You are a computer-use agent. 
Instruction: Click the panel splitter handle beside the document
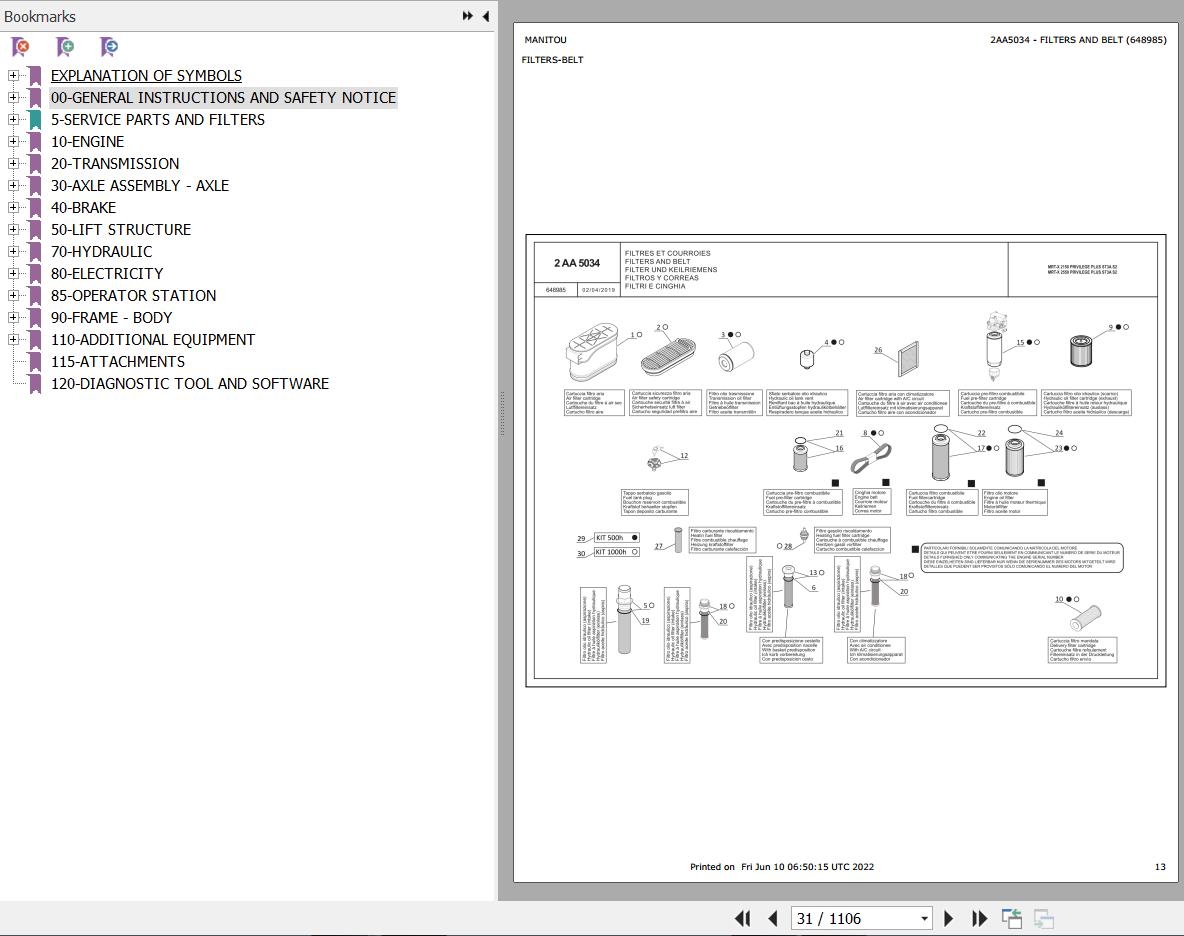(x=502, y=412)
